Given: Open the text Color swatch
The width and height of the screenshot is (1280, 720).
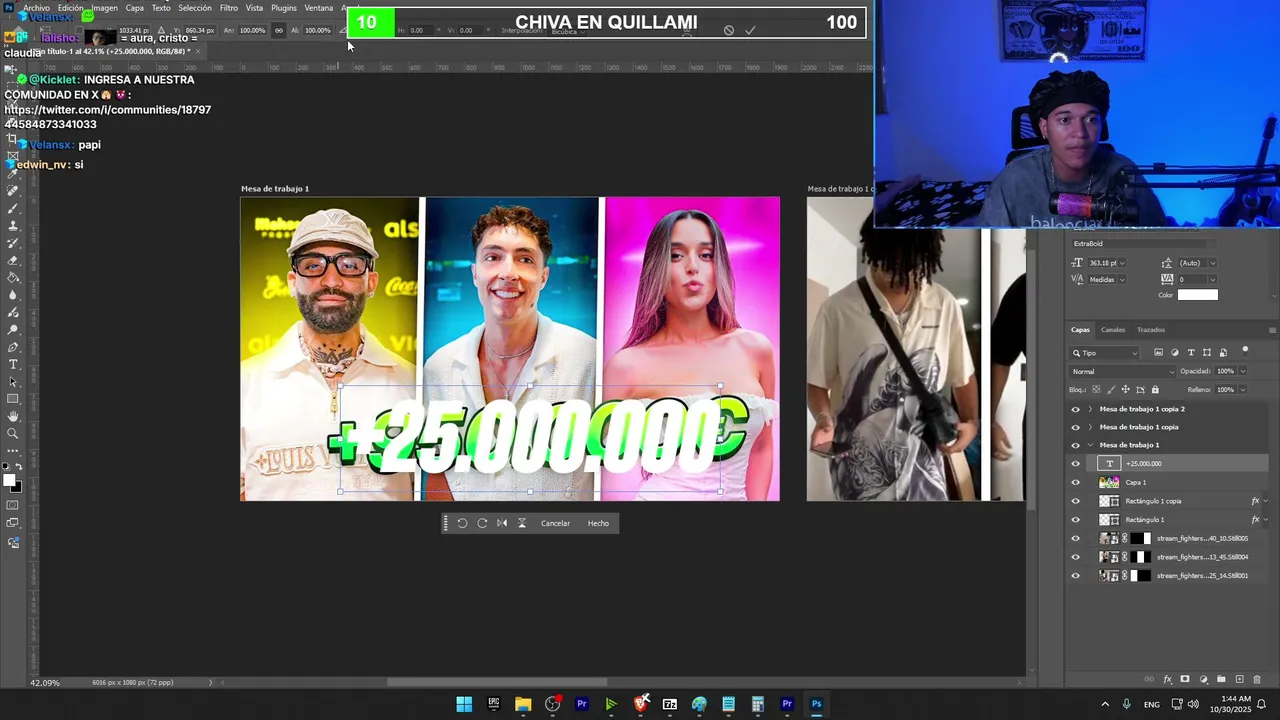Looking at the screenshot, I should [x=1198, y=295].
